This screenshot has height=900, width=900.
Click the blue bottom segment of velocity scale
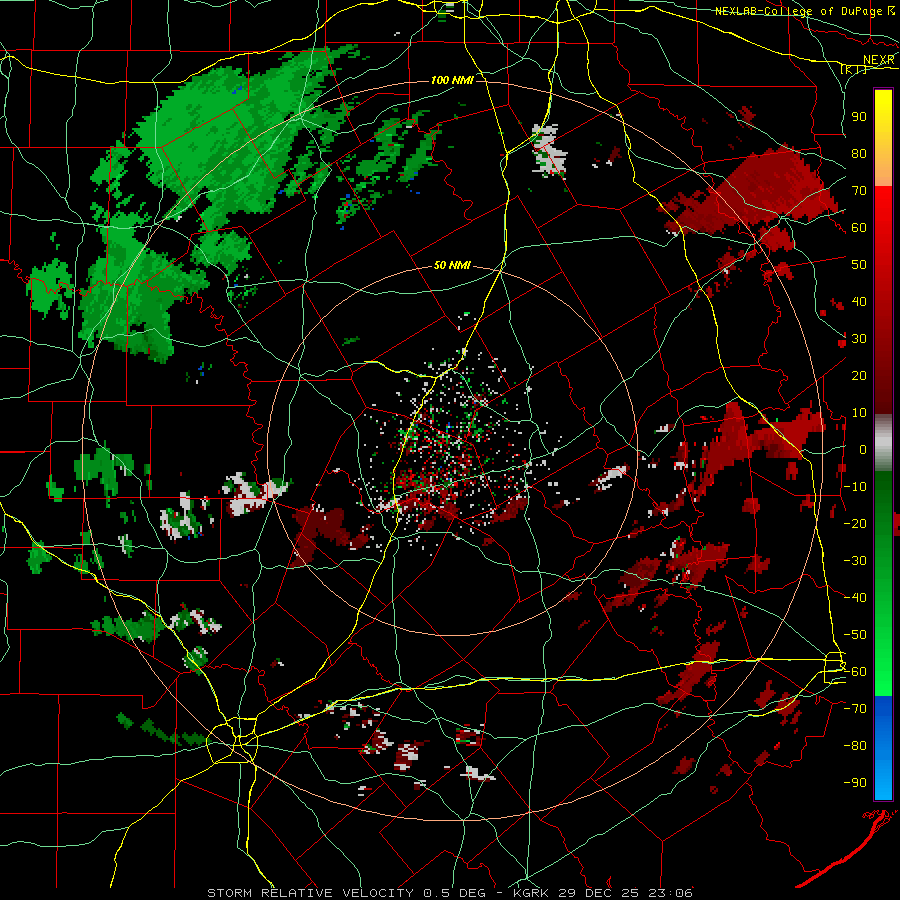(883, 747)
